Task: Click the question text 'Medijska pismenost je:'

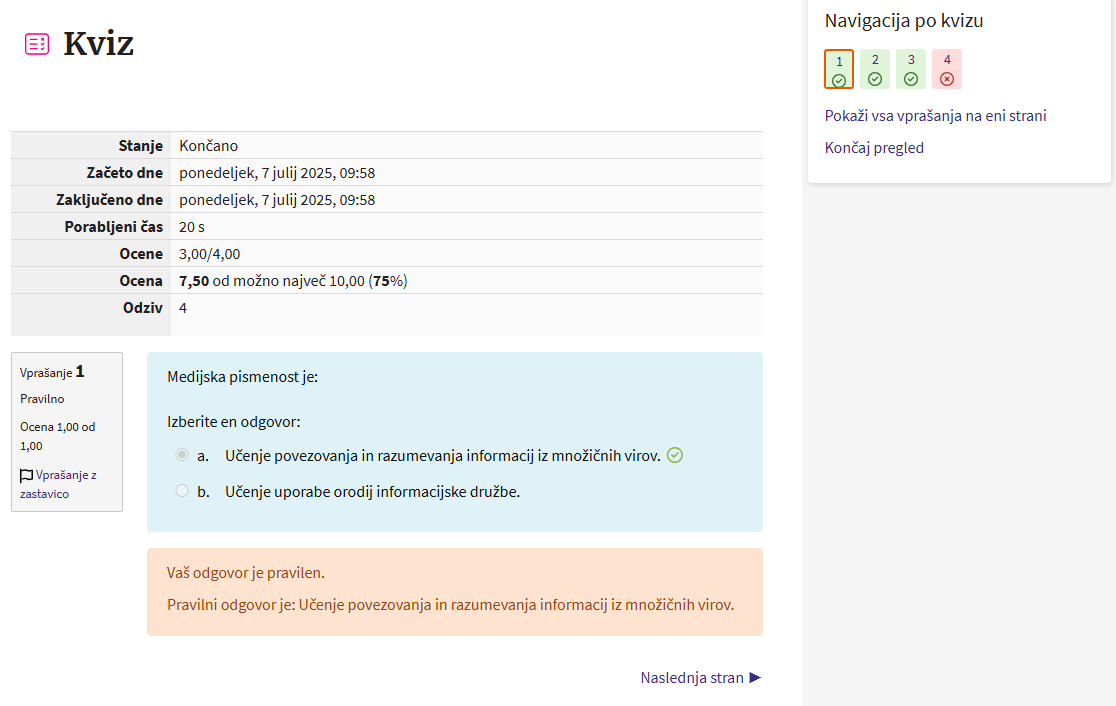Action: (242, 377)
